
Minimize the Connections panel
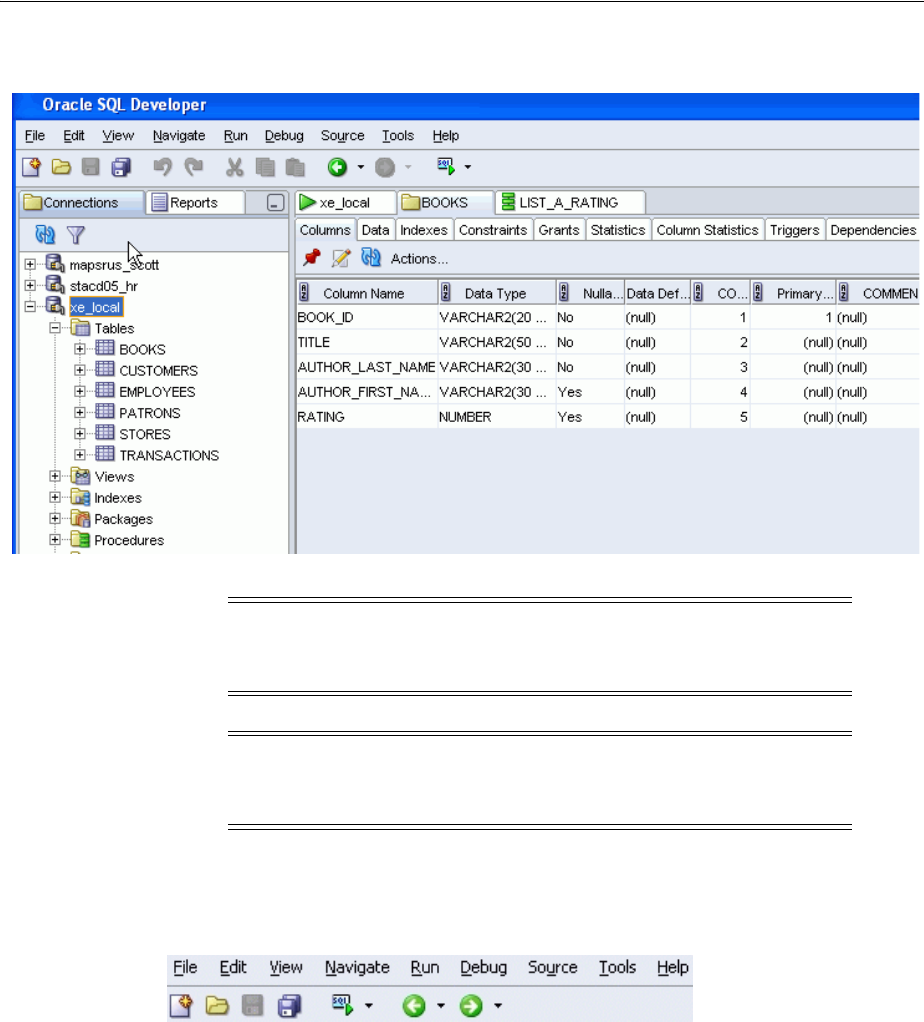pyautogui.click(x=275, y=203)
